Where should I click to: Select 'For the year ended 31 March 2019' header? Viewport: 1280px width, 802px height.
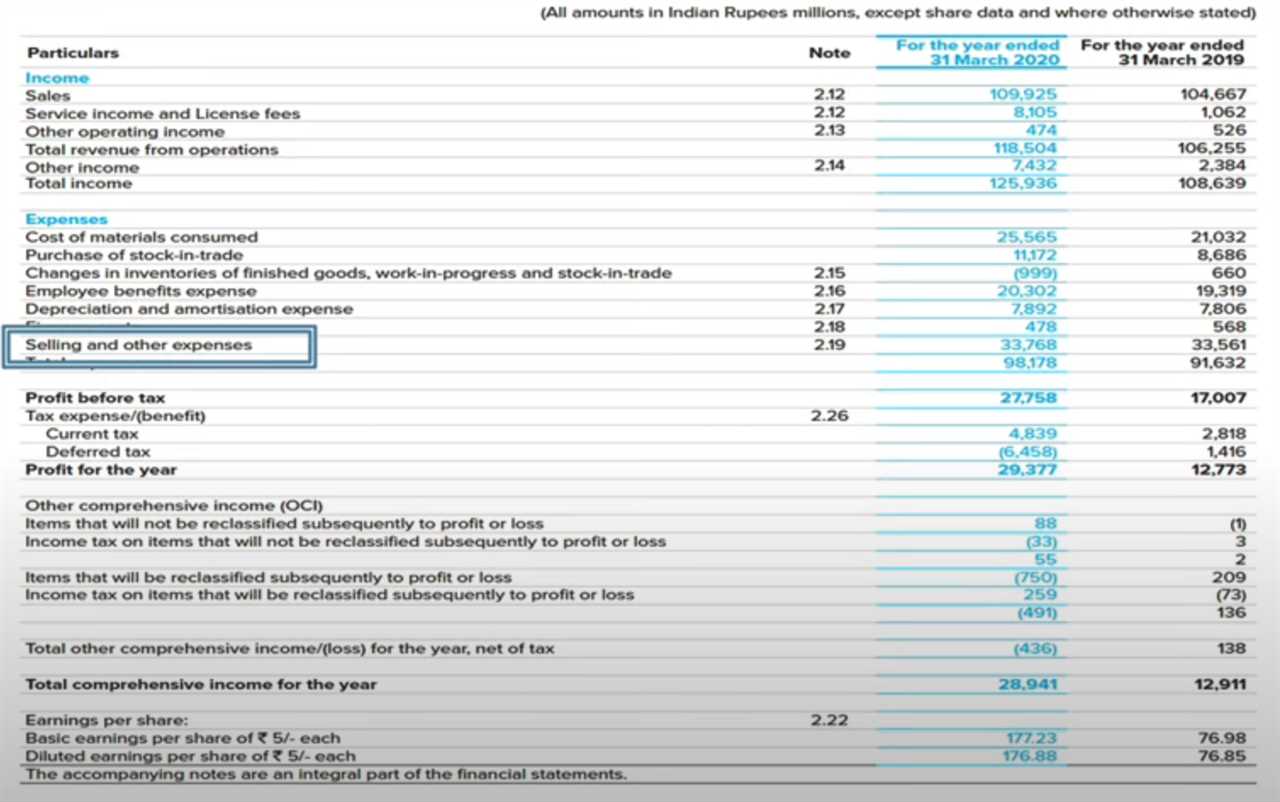[x=1162, y=52]
